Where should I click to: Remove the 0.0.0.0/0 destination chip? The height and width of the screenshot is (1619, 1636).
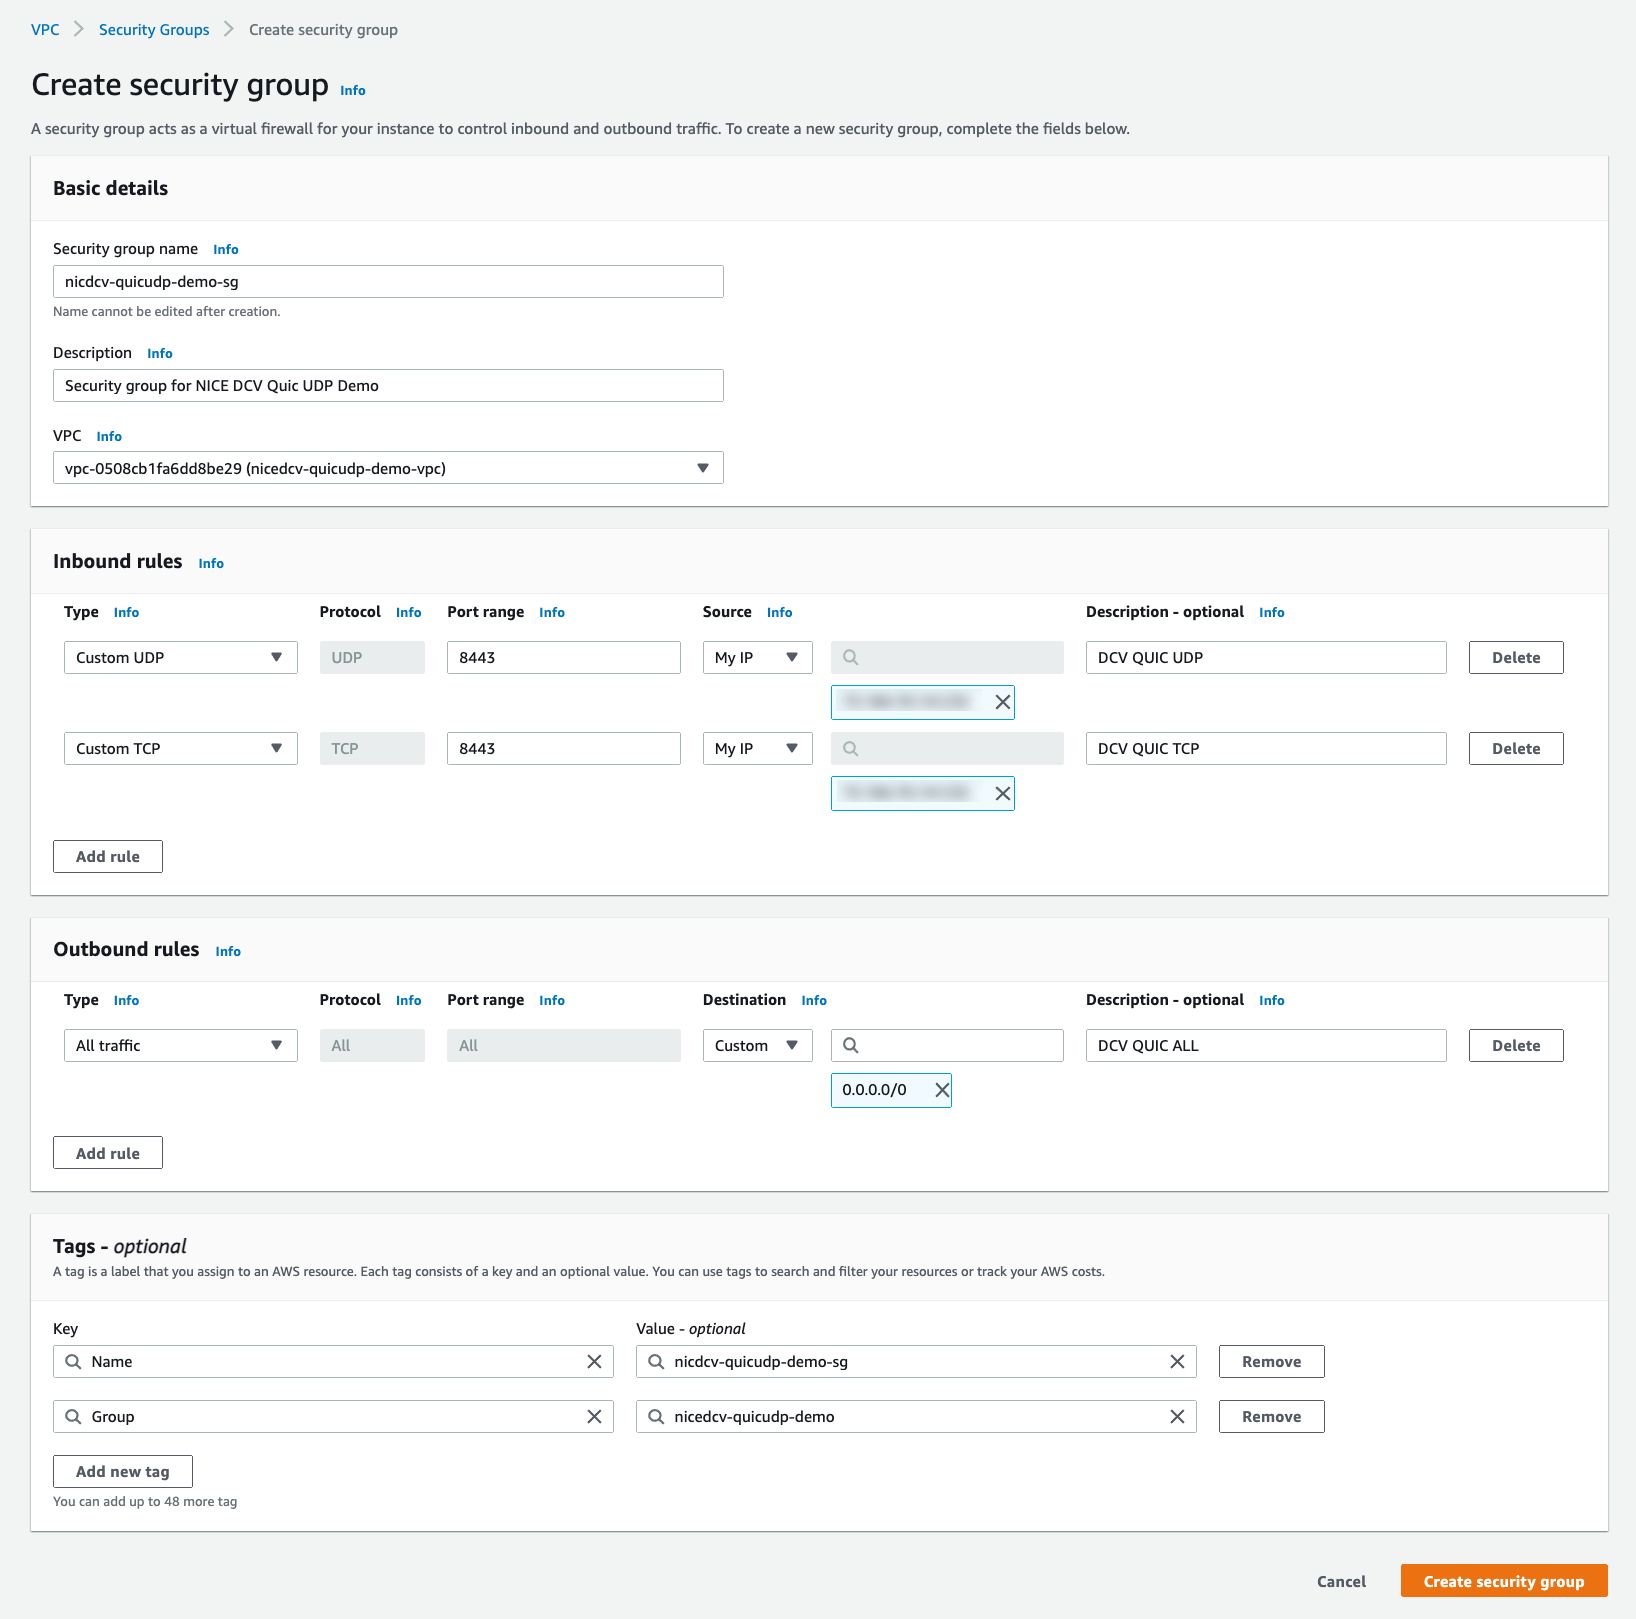[941, 1090]
